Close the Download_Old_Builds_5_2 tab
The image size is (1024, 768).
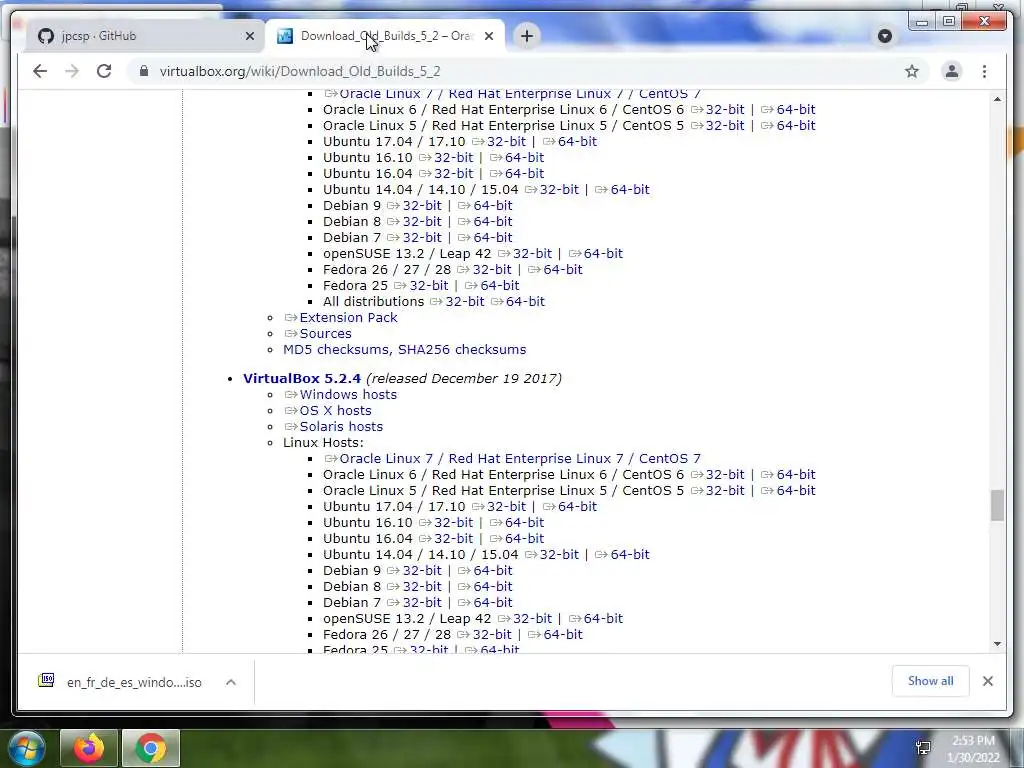(488, 36)
